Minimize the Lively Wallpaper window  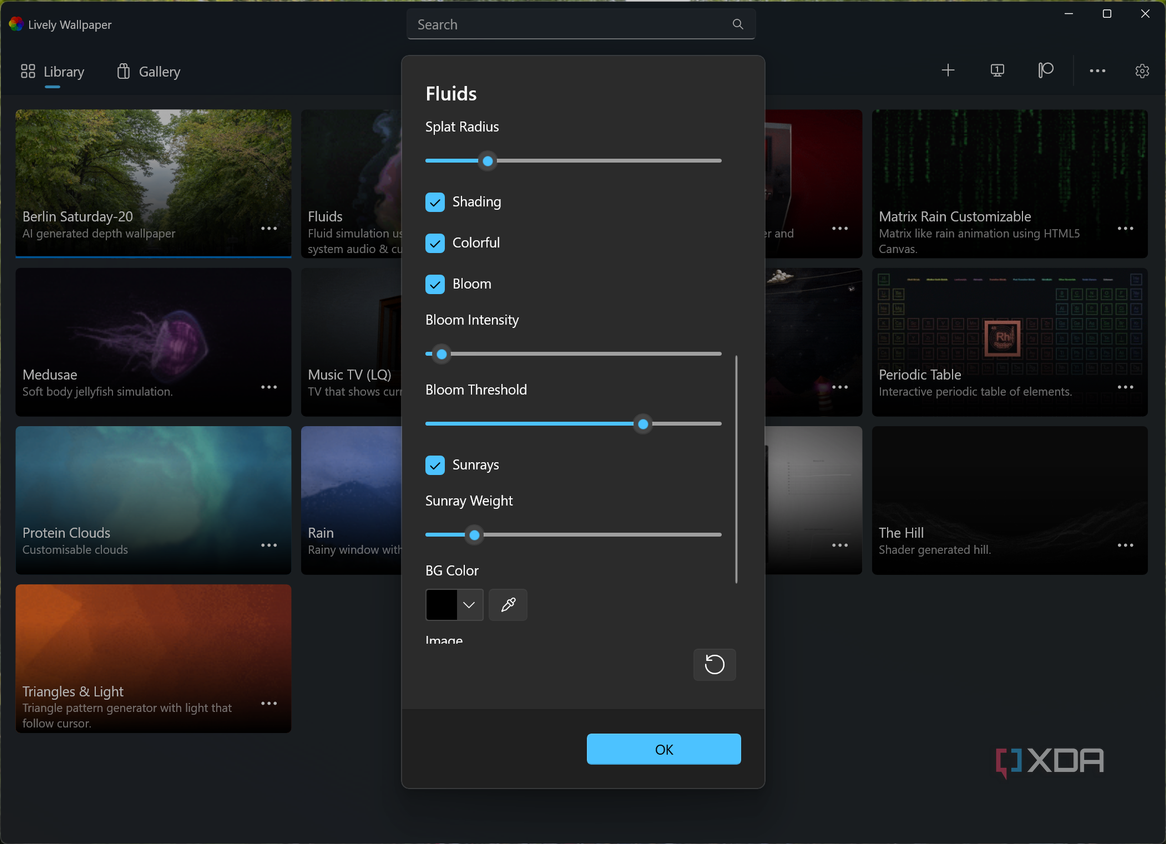coord(1069,13)
